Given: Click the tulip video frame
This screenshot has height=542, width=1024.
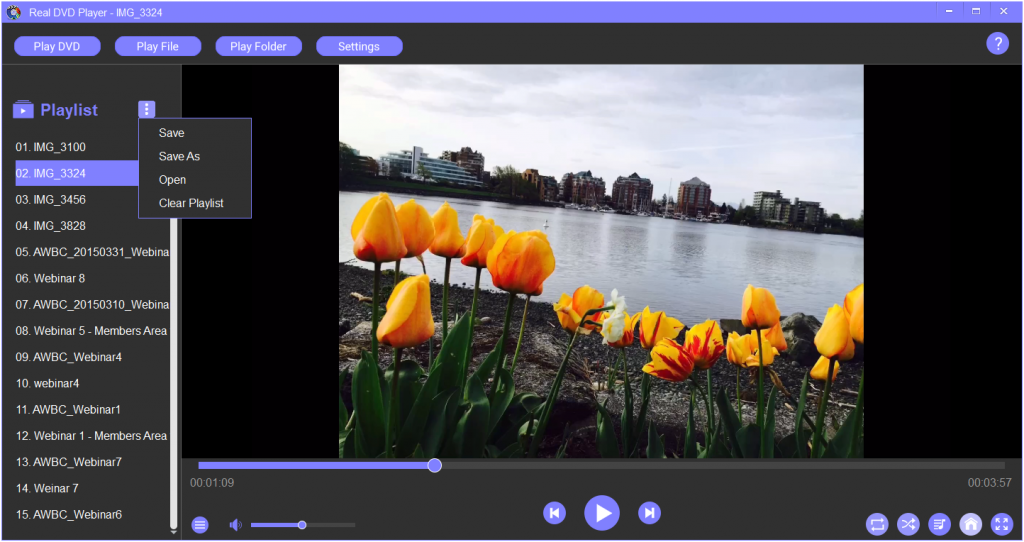Looking at the screenshot, I should 601,261.
